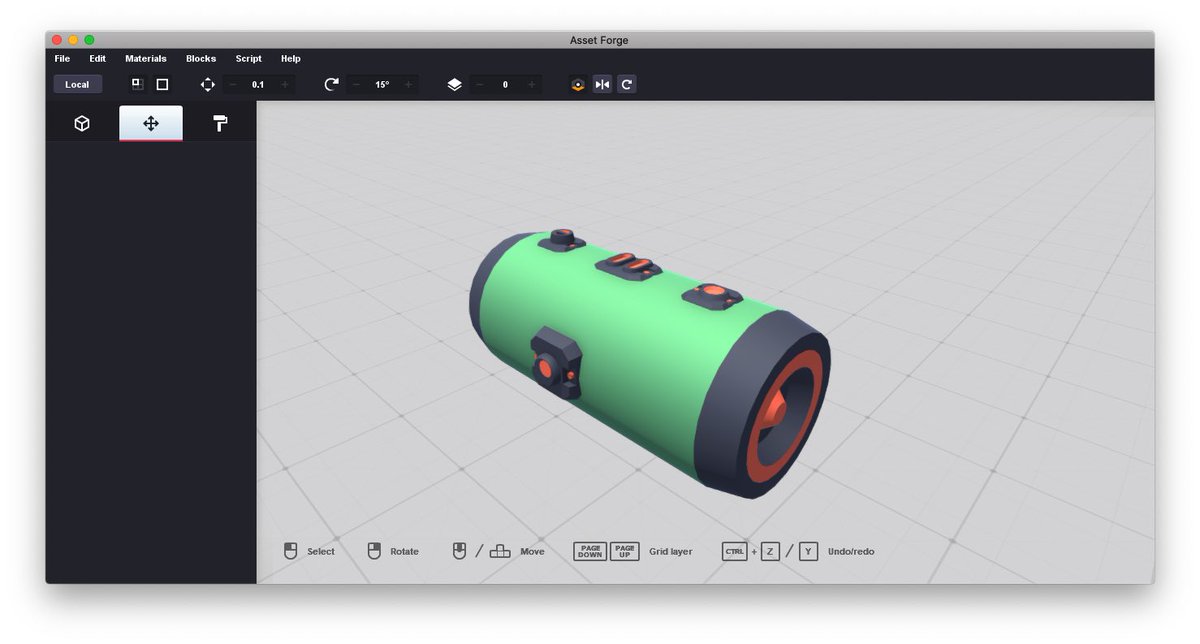Open the Help menu
The height and width of the screenshot is (644, 1200).
tap(290, 59)
